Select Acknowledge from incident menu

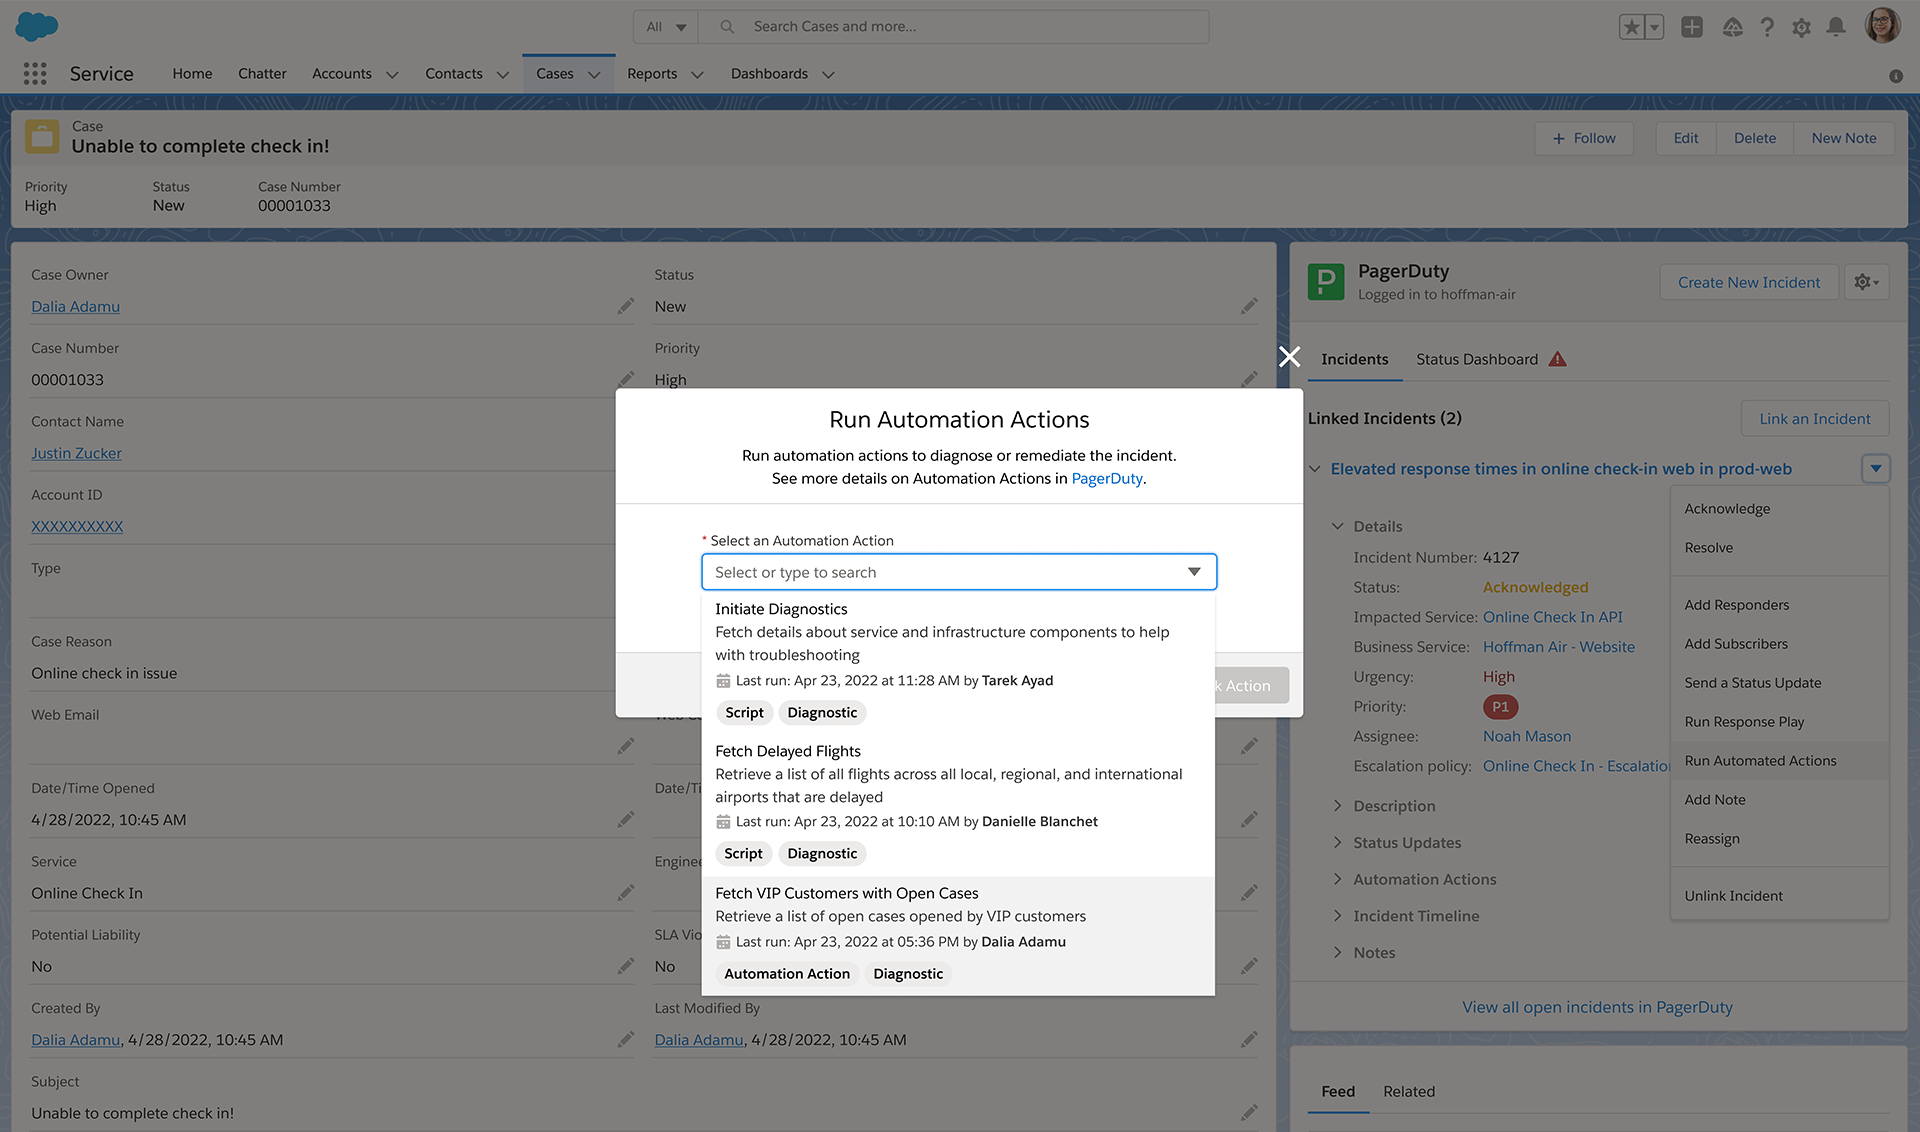coord(1779,508)
